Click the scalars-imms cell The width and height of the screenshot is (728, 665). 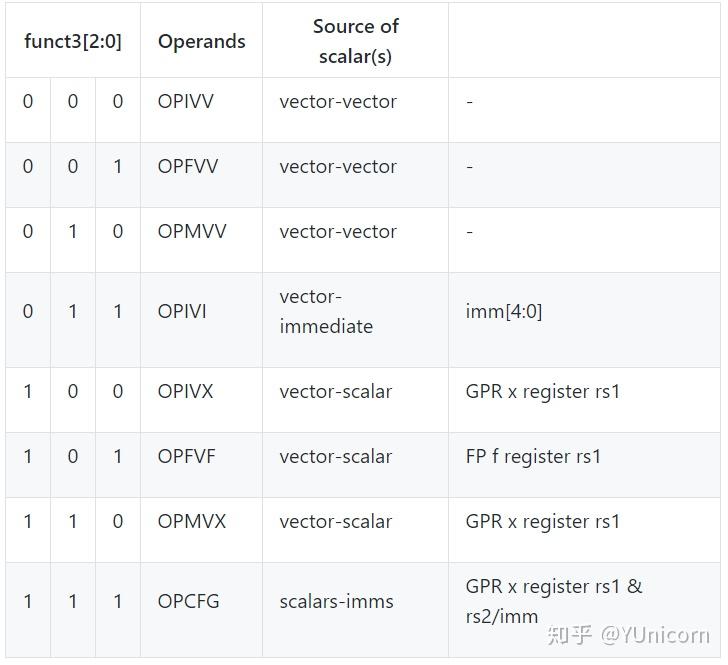click(336, 602)
